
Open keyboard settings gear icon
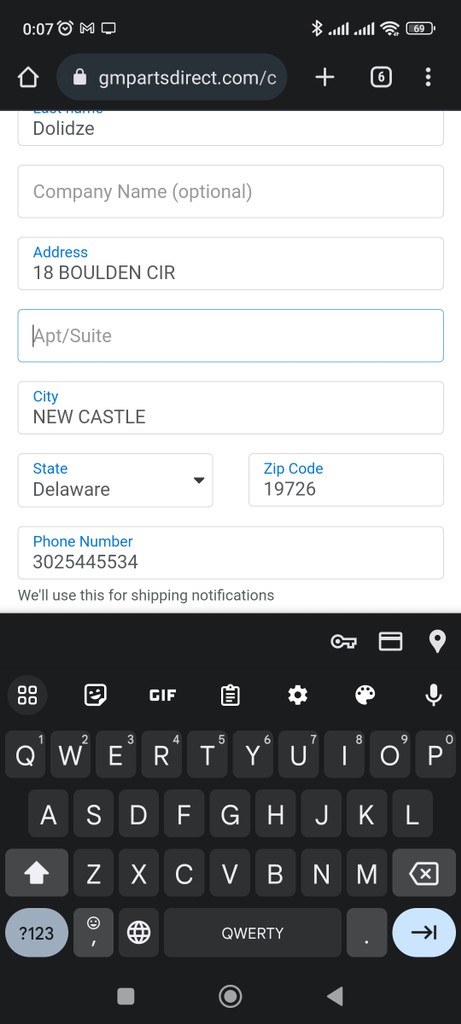point(298,695)
